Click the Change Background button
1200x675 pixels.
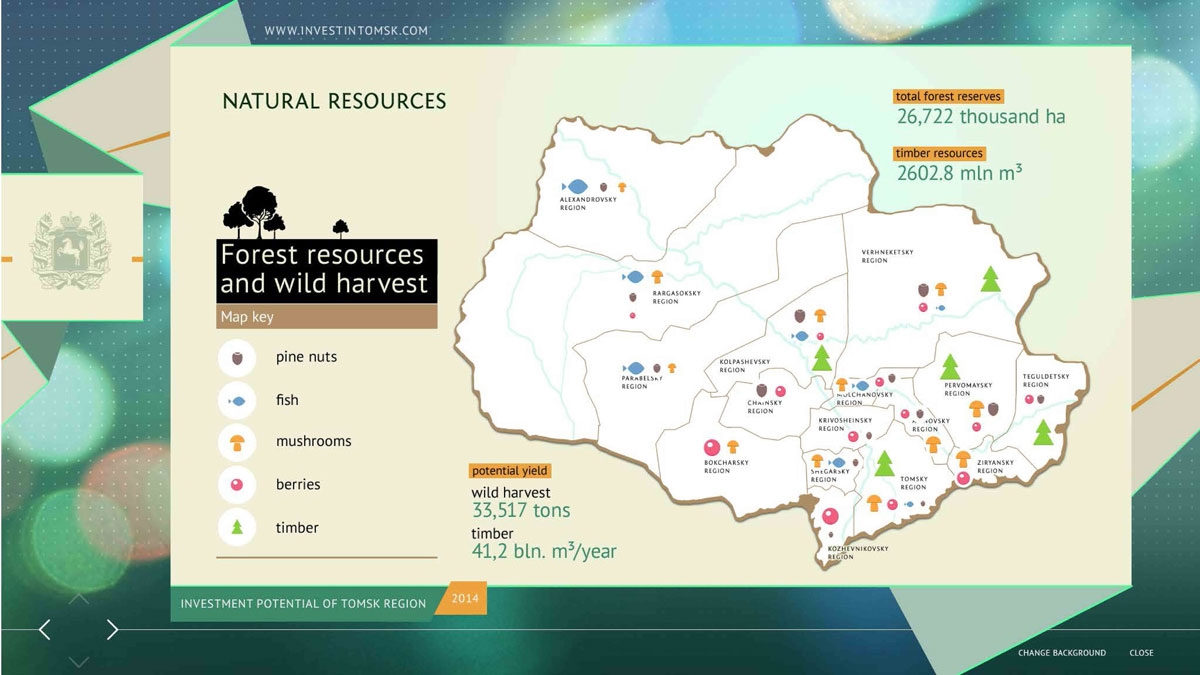click(x=1061, y=653)
